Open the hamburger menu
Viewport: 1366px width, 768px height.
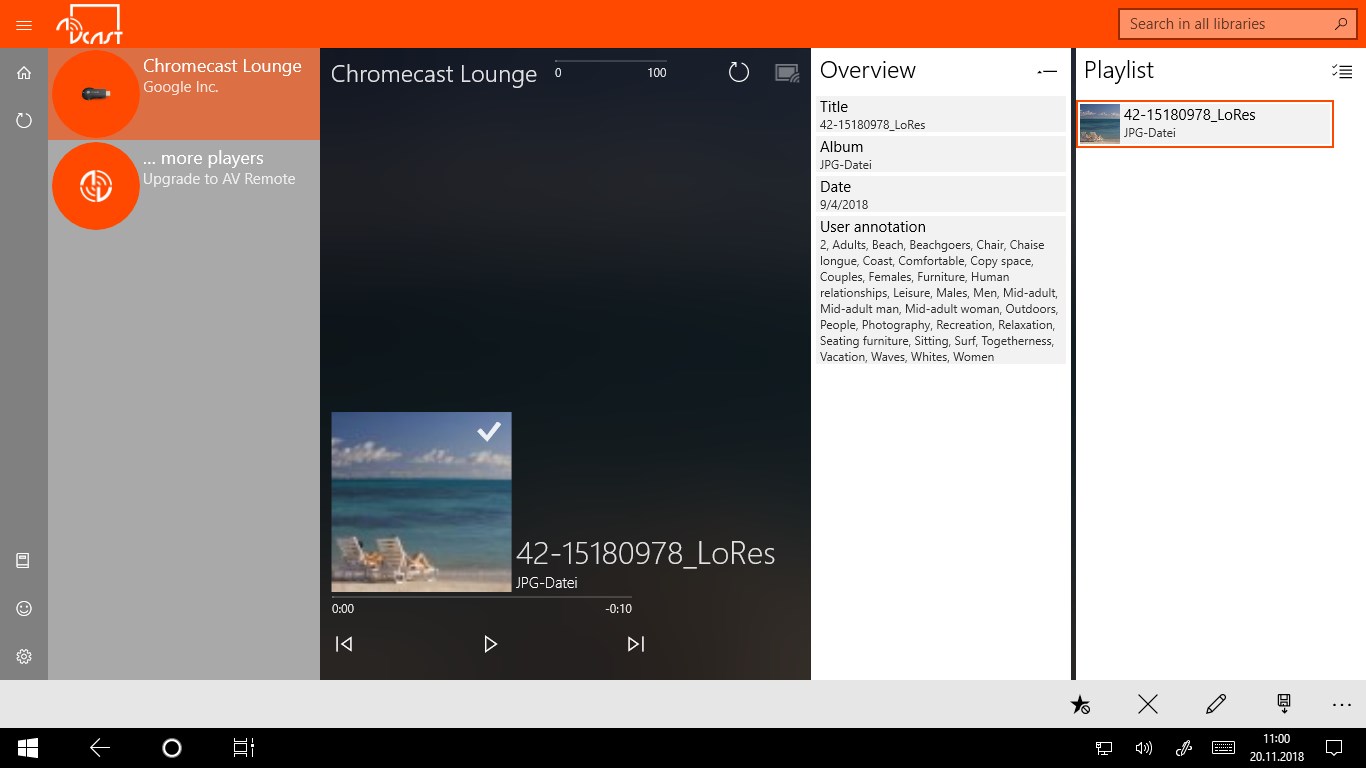coord(24,24)
